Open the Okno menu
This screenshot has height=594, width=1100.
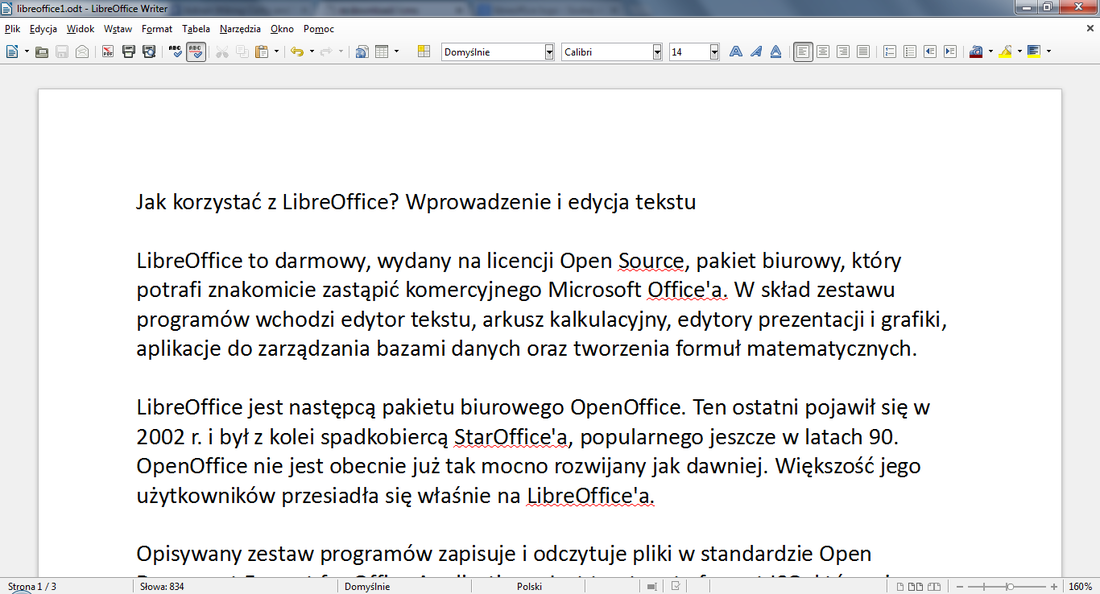pyautogui.click(x=282, y=29)
